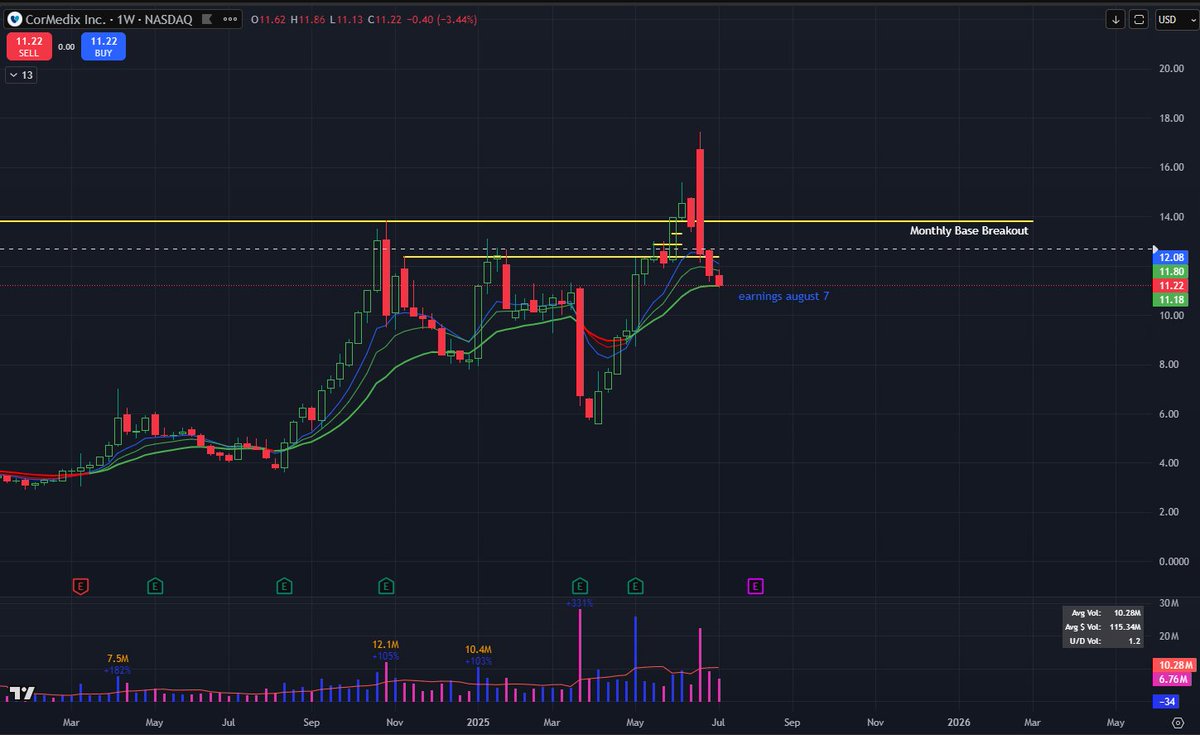Click the 12.1M +105% volume annotation
This screenshot has width=1200, height=735.
pos(386,650)
